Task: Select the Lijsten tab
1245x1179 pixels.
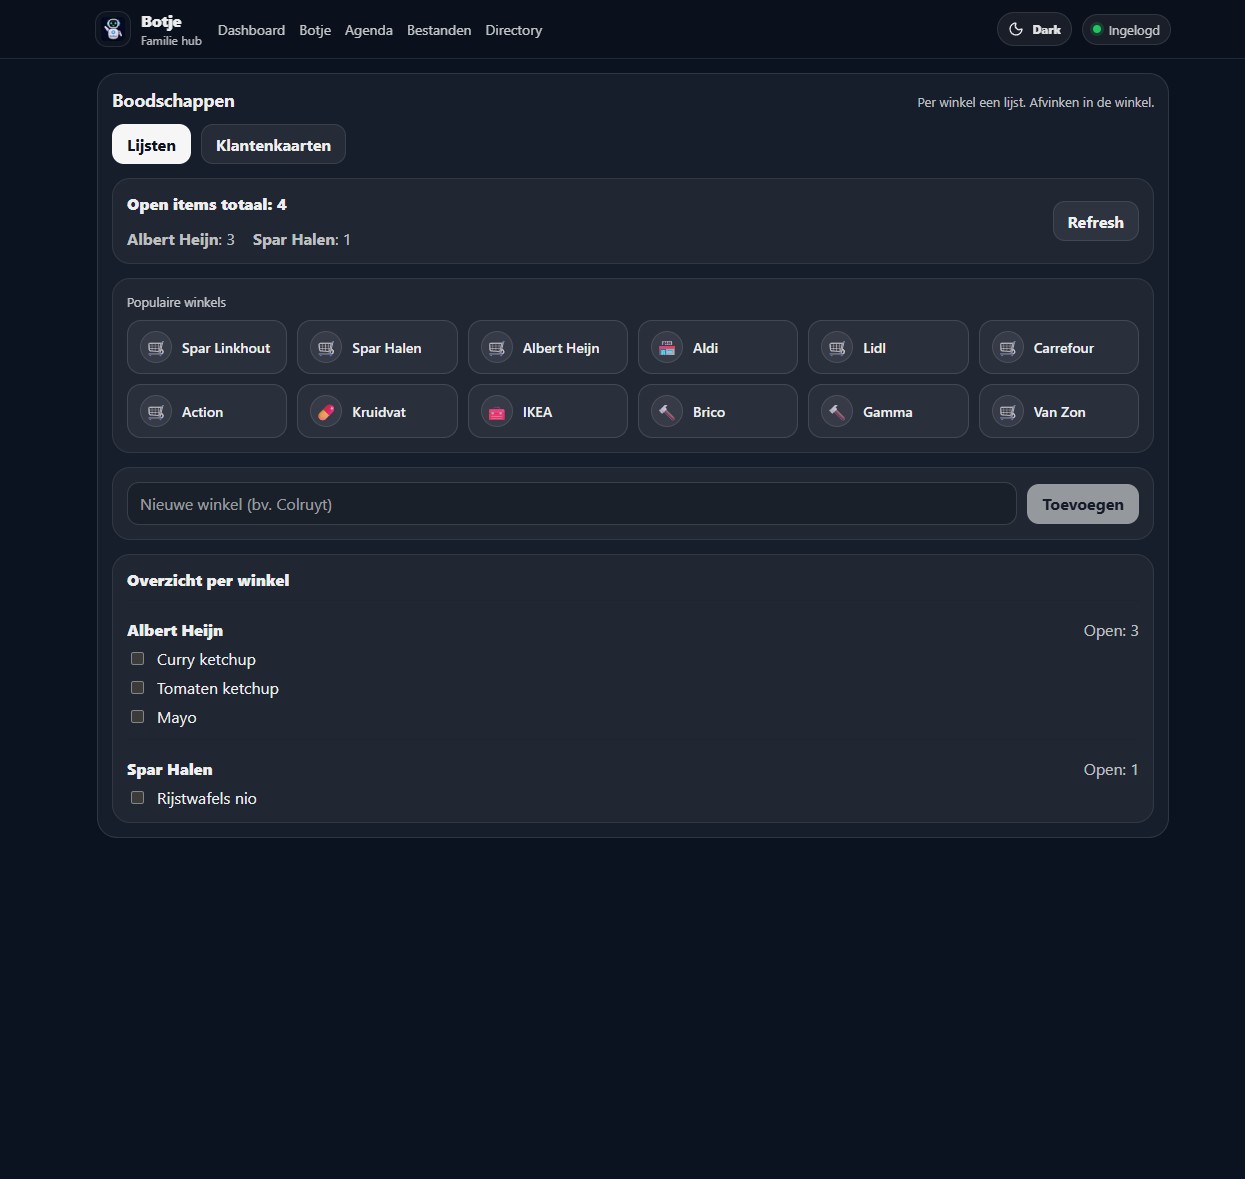Action: [151, 145]
